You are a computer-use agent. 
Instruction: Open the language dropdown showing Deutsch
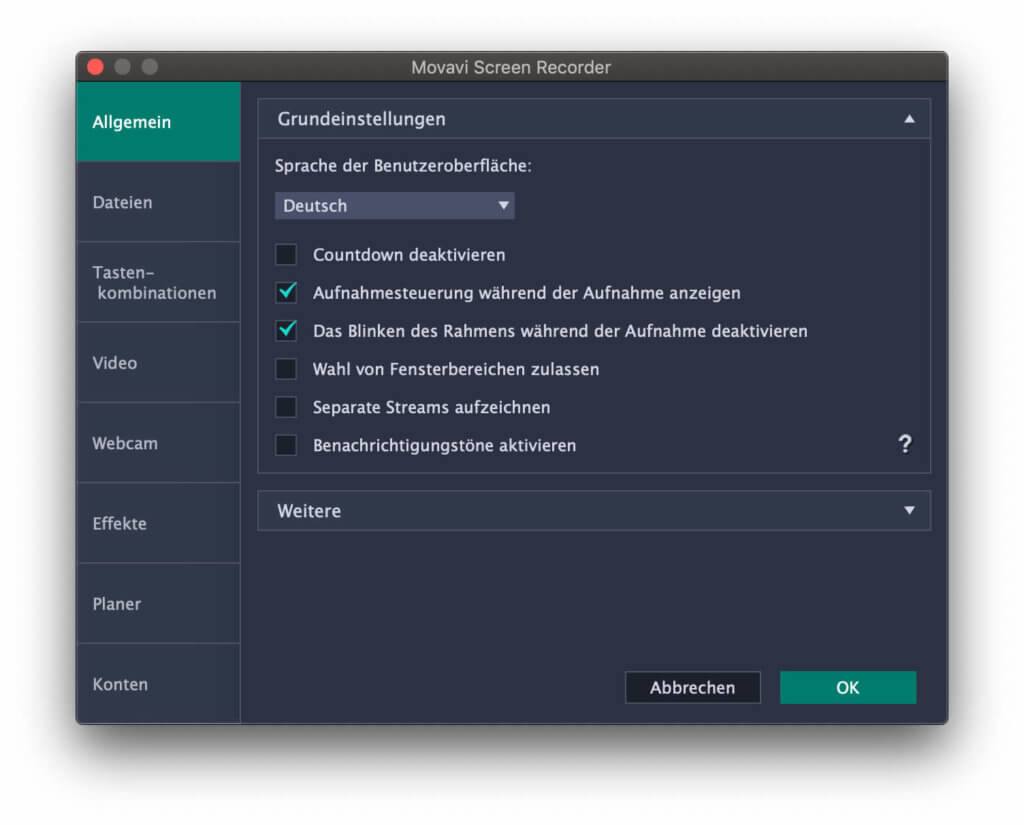point(394,205)
